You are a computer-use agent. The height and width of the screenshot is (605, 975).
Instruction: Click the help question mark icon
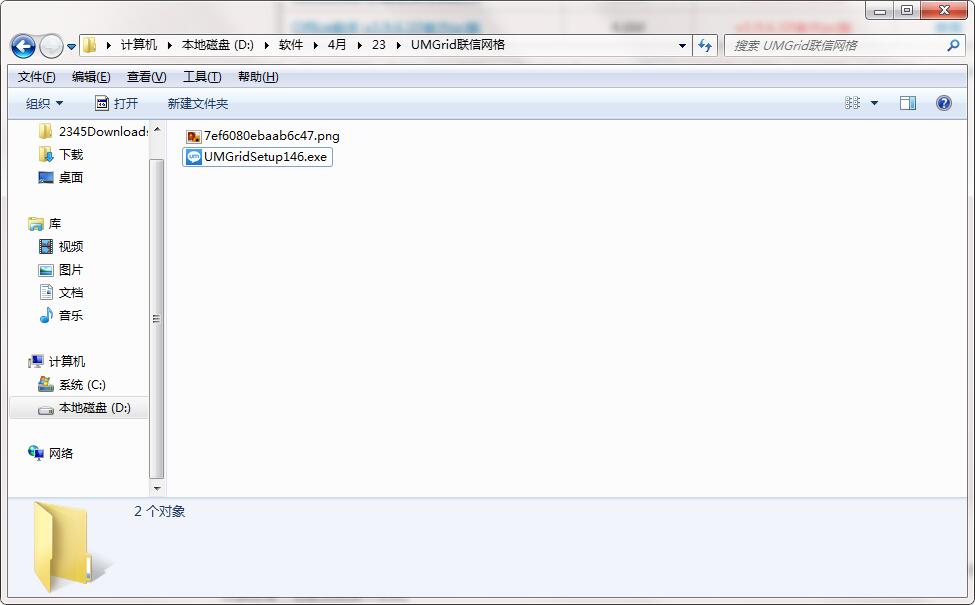coord(943,103)
